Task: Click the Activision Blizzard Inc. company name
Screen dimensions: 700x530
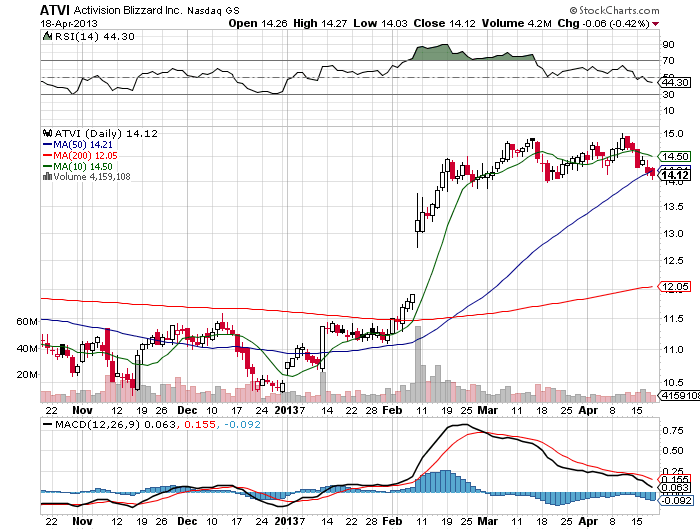Action: 128,10
